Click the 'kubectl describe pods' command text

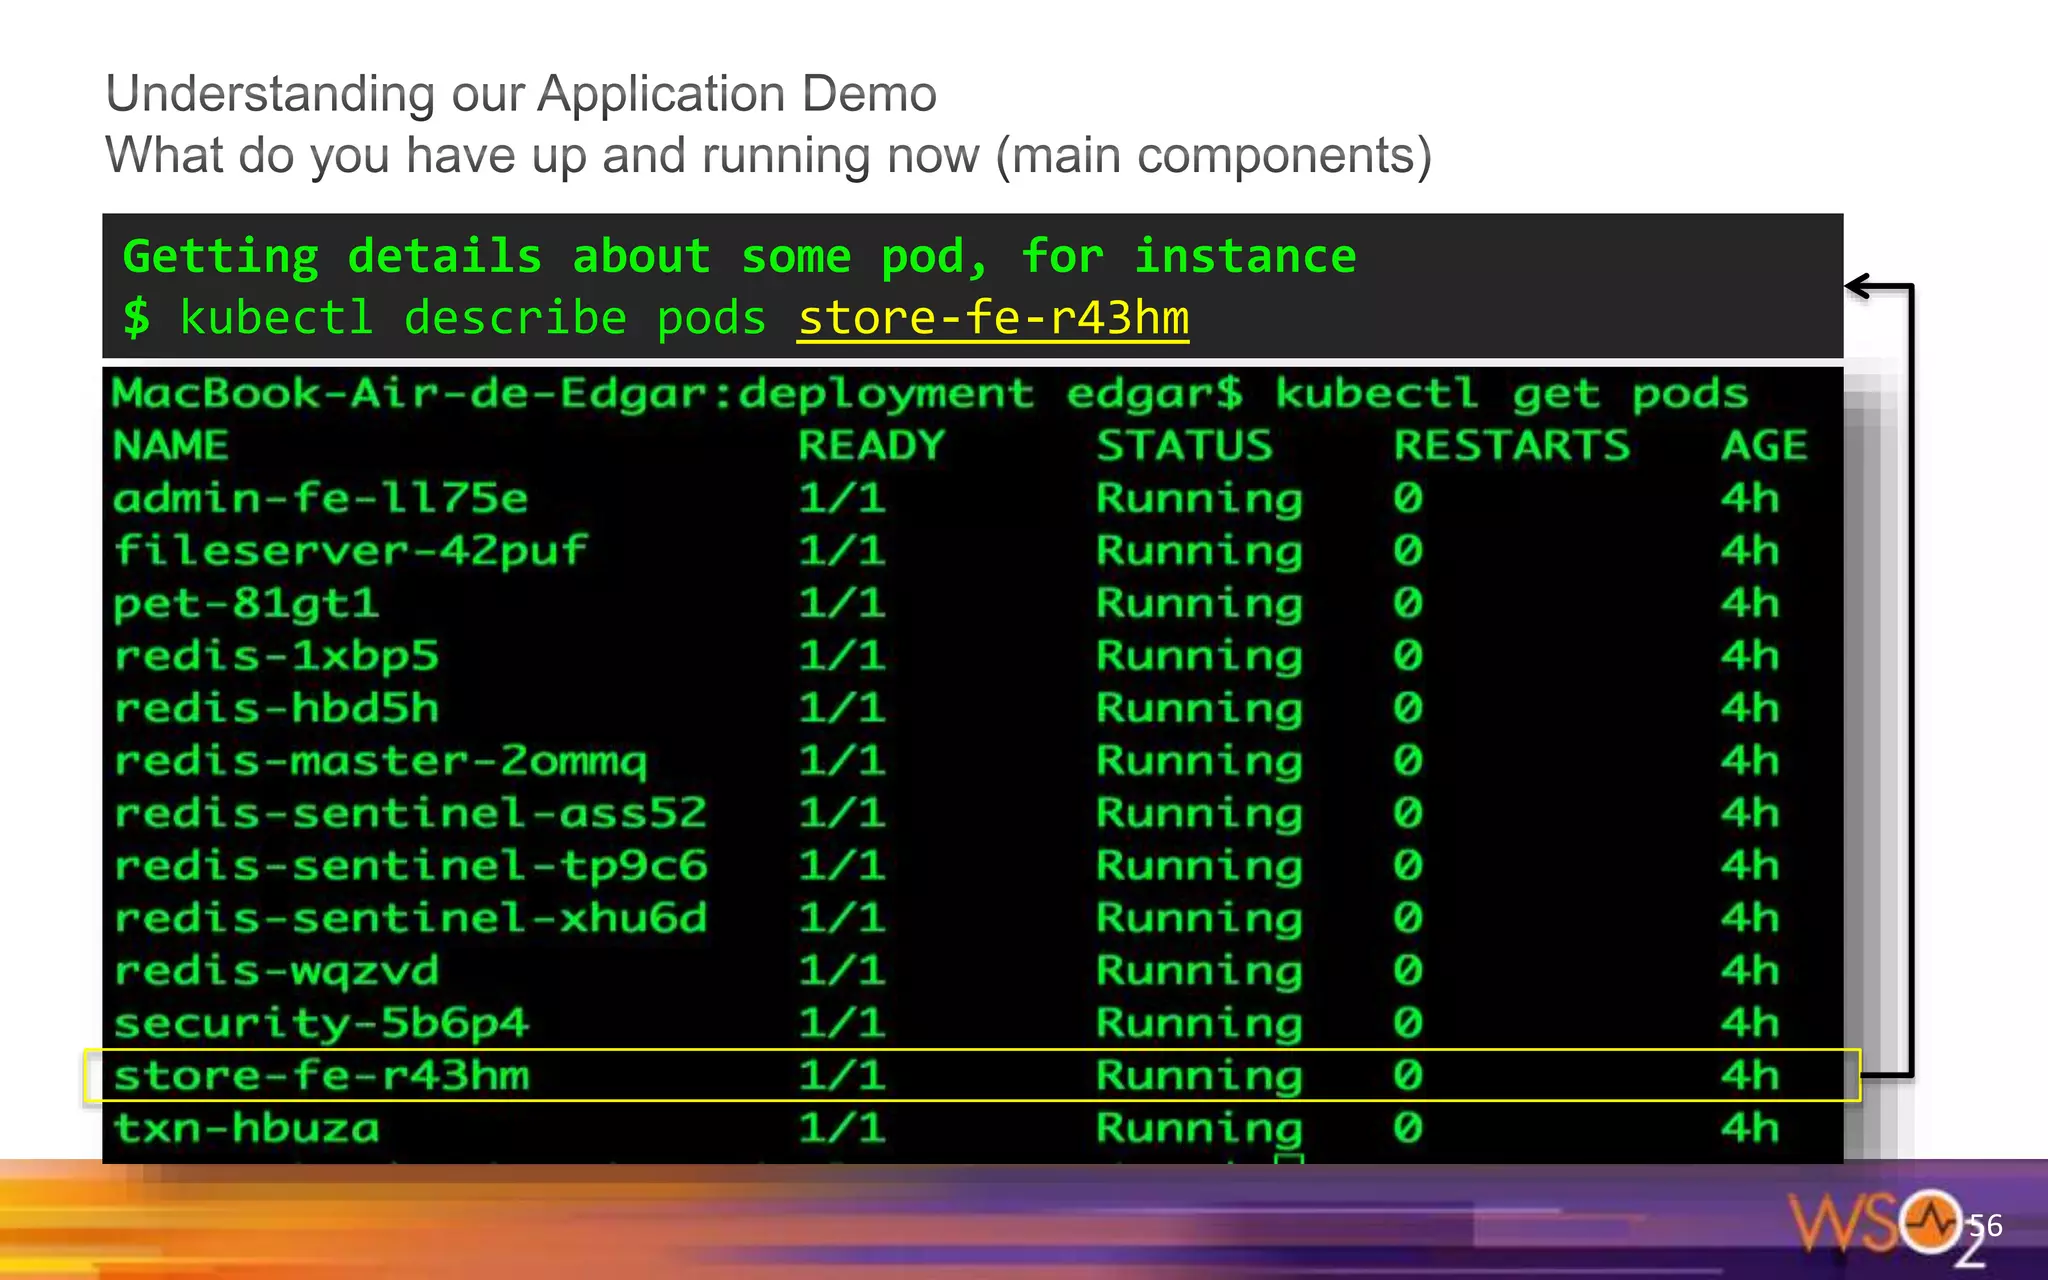pyautogui.click(x=472, y=319)
